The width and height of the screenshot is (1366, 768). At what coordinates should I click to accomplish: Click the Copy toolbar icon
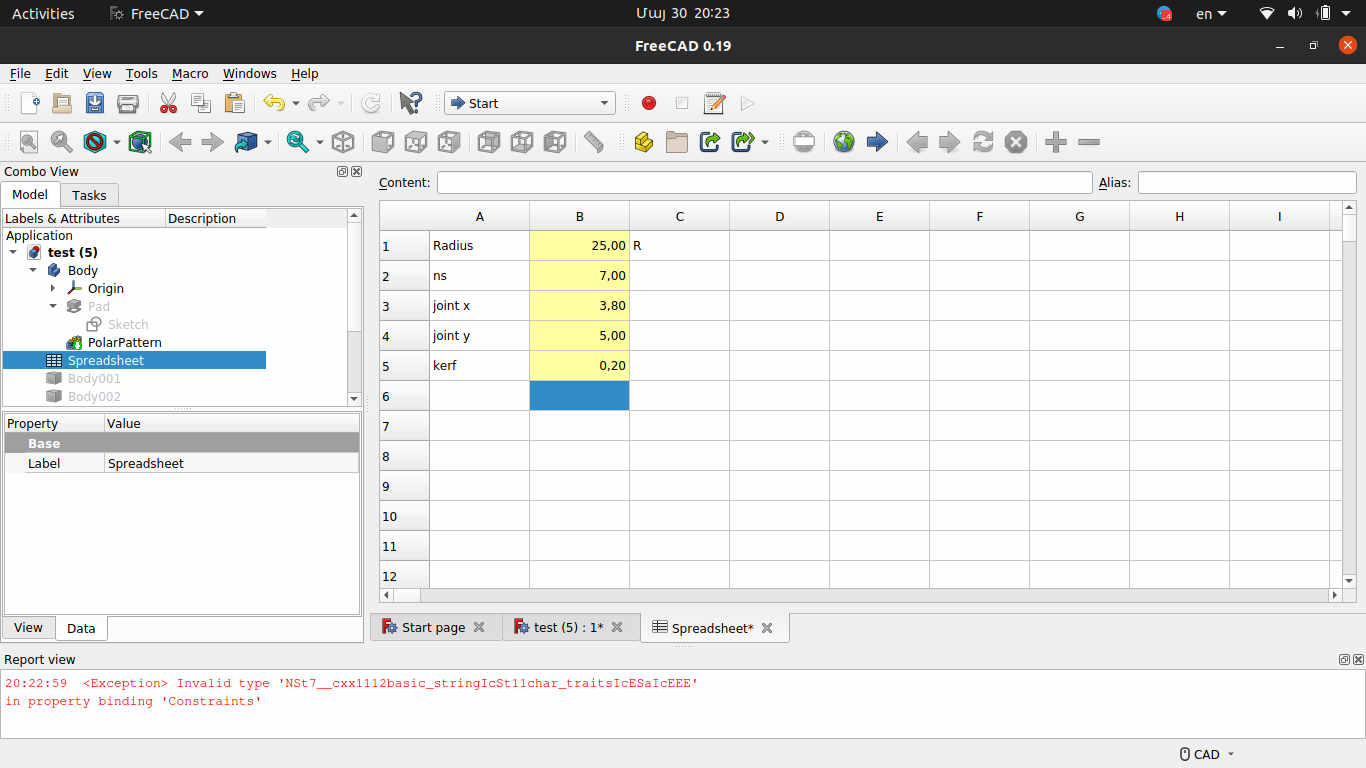(201, 103)
